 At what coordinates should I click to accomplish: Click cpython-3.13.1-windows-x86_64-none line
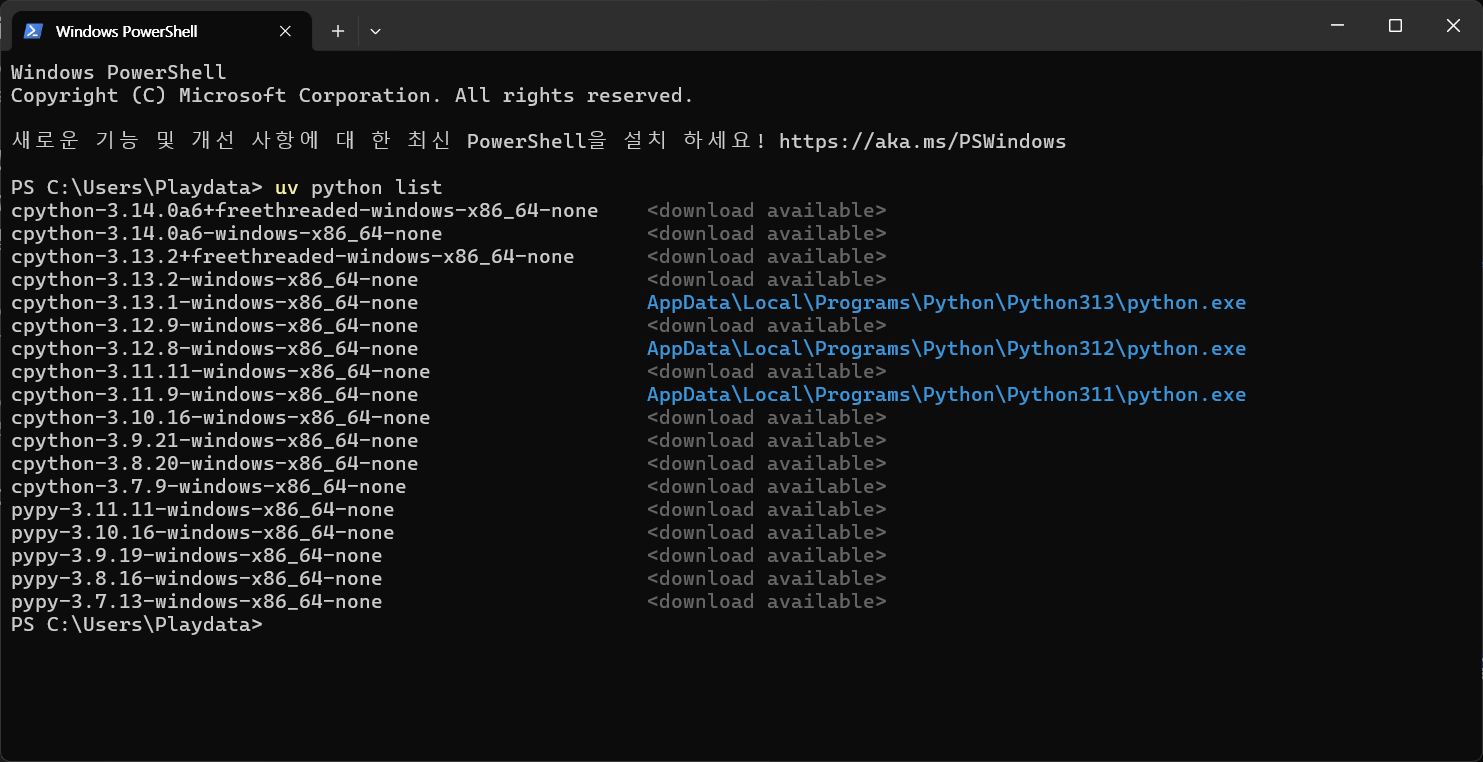click(x=215, y=302)
